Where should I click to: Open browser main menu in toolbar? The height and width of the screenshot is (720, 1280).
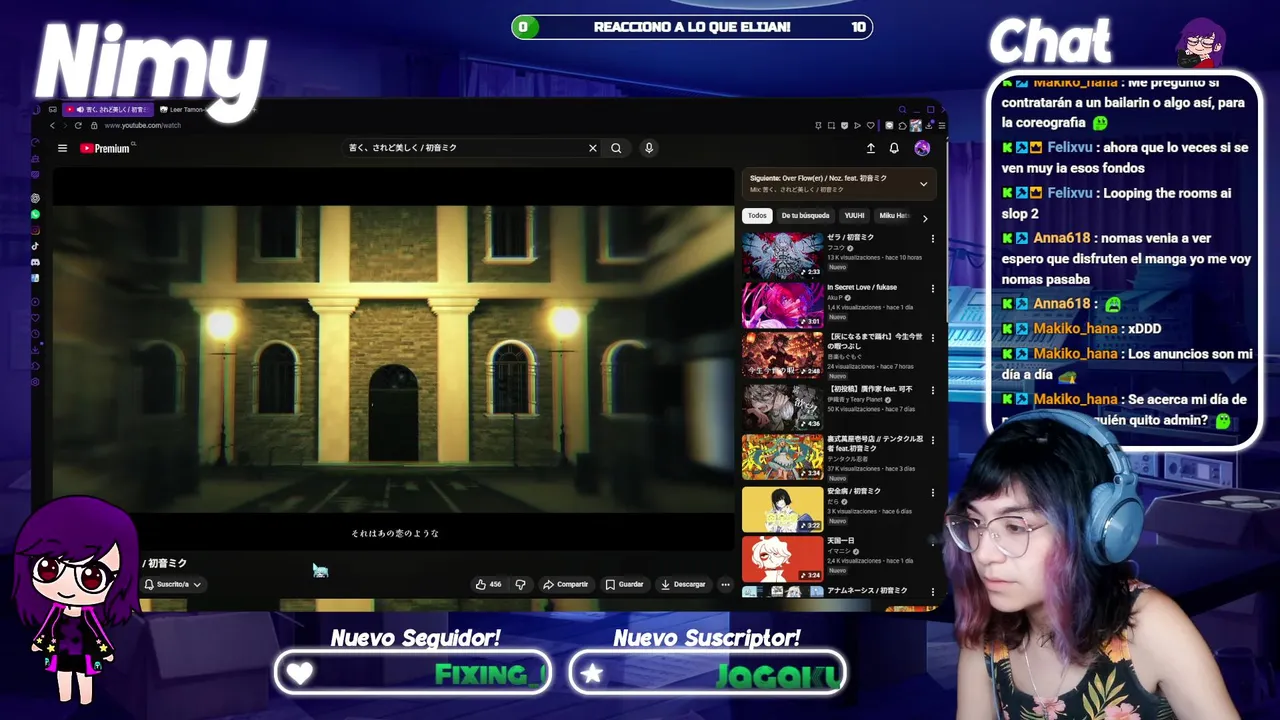tap(941, 126)
